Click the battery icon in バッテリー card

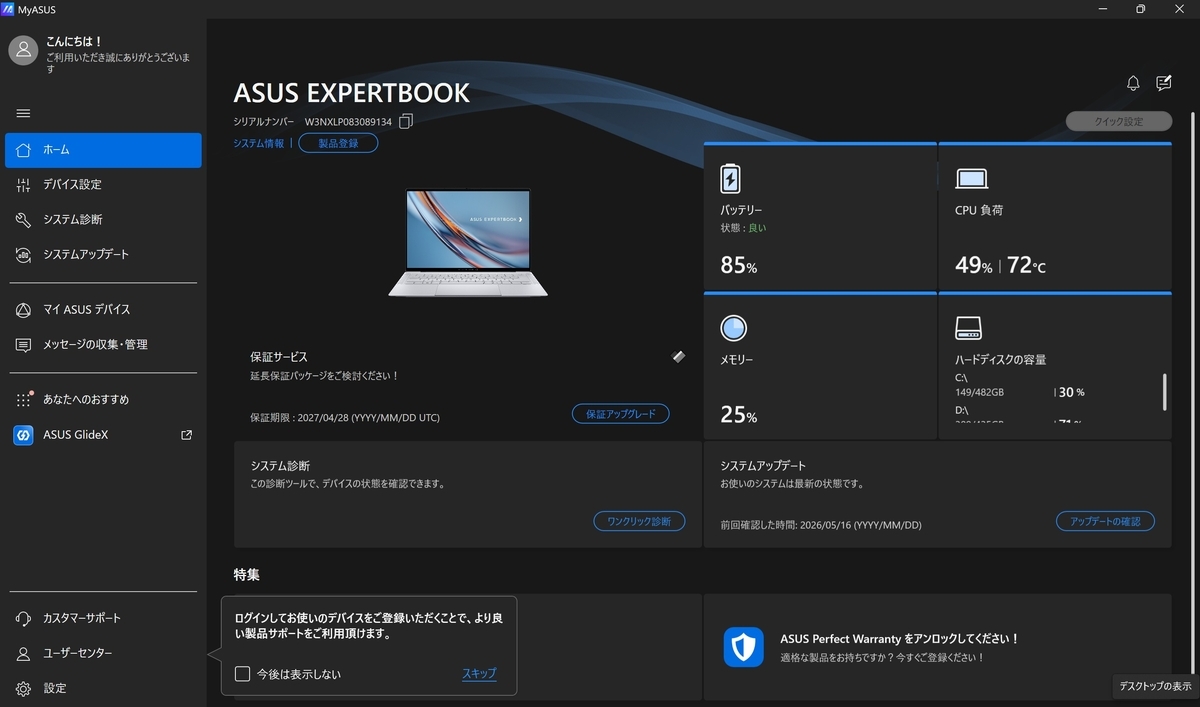click(731, 179)
